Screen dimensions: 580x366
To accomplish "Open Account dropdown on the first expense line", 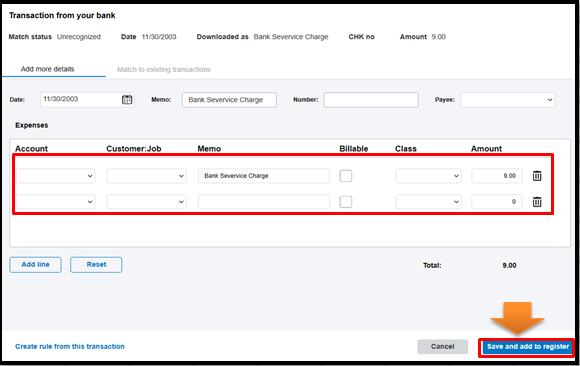I will tap(55, 176).
